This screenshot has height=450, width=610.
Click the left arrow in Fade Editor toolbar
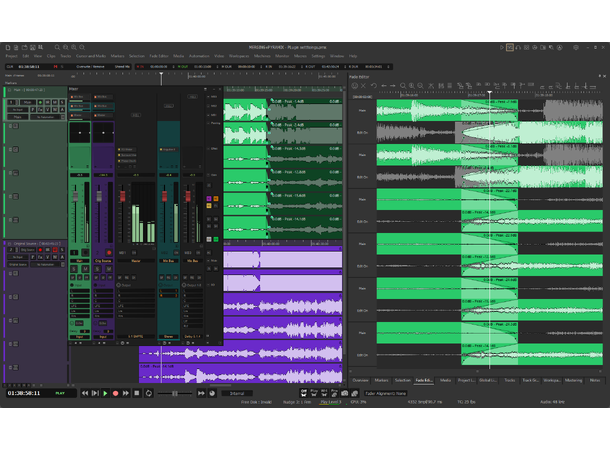(x=384, y=86)
